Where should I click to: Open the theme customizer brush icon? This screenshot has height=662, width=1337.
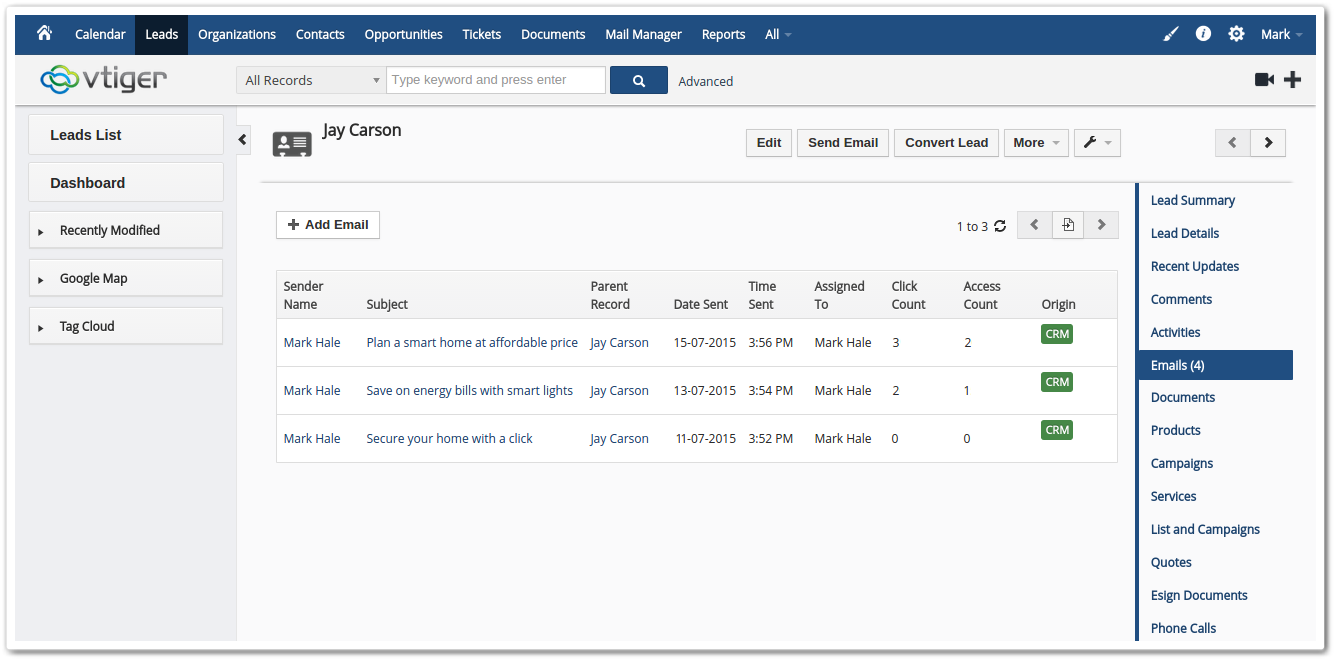tap(1170, 33)
